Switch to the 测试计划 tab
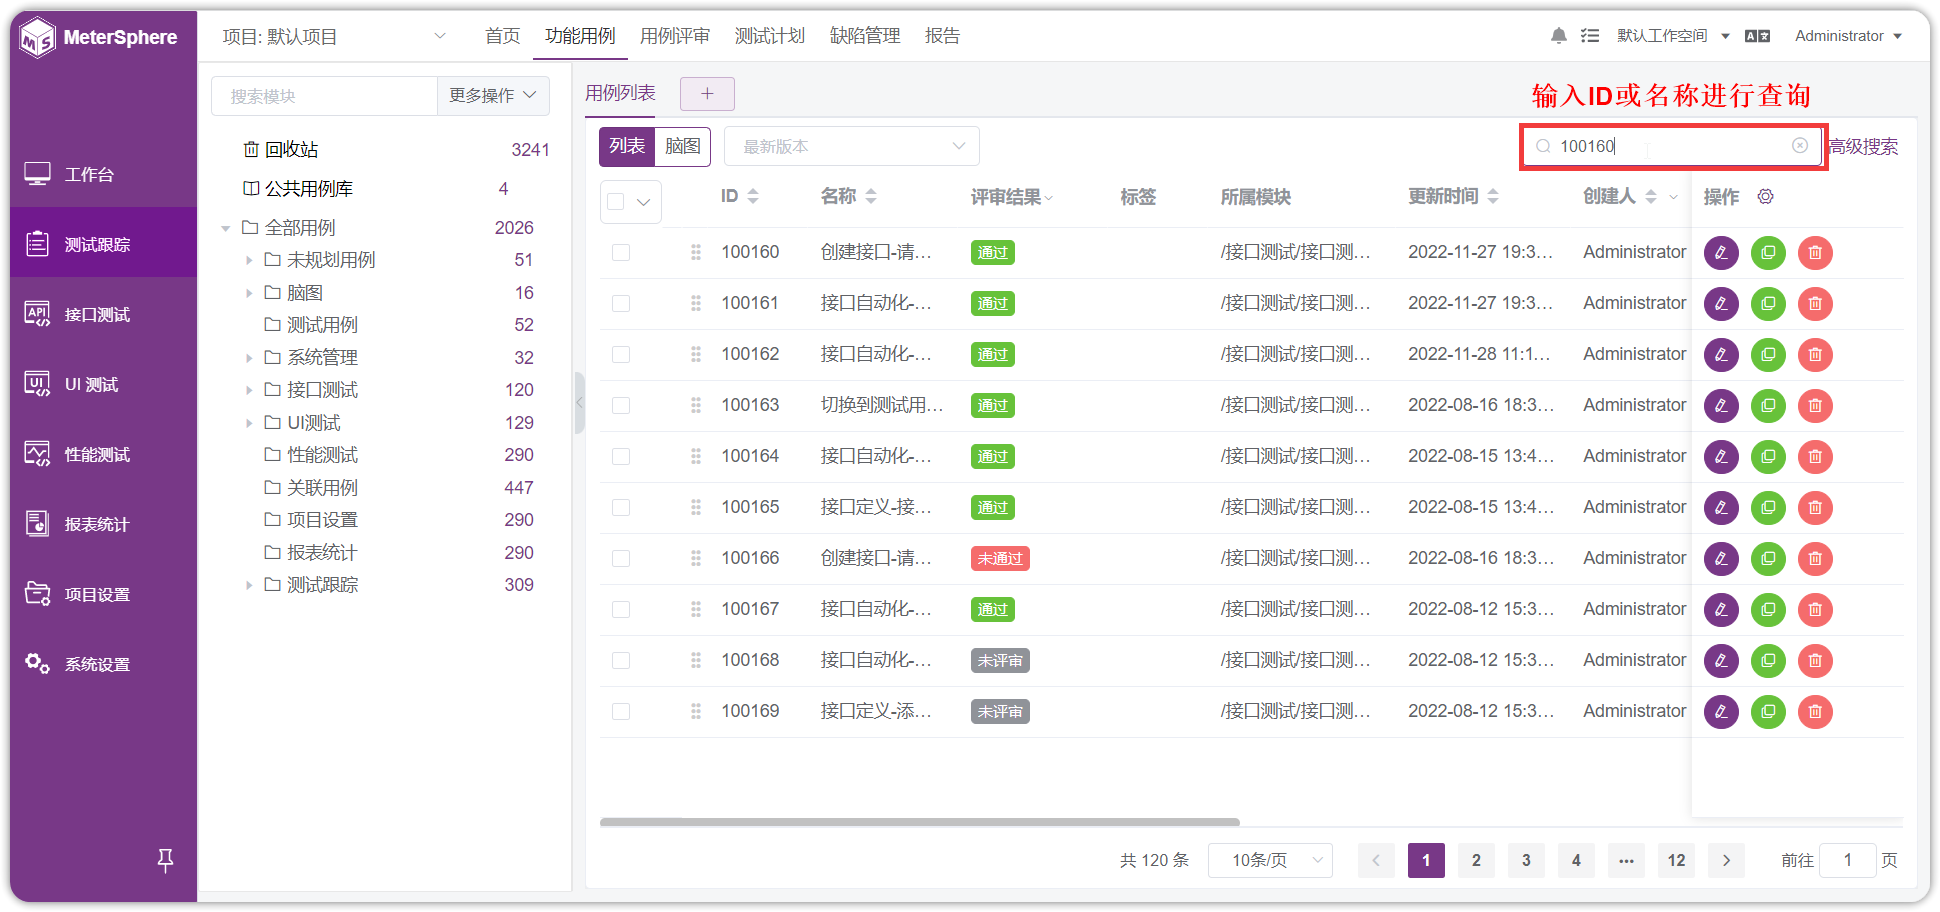This screenshot has width=1940, height=912. tap(770, 36)
